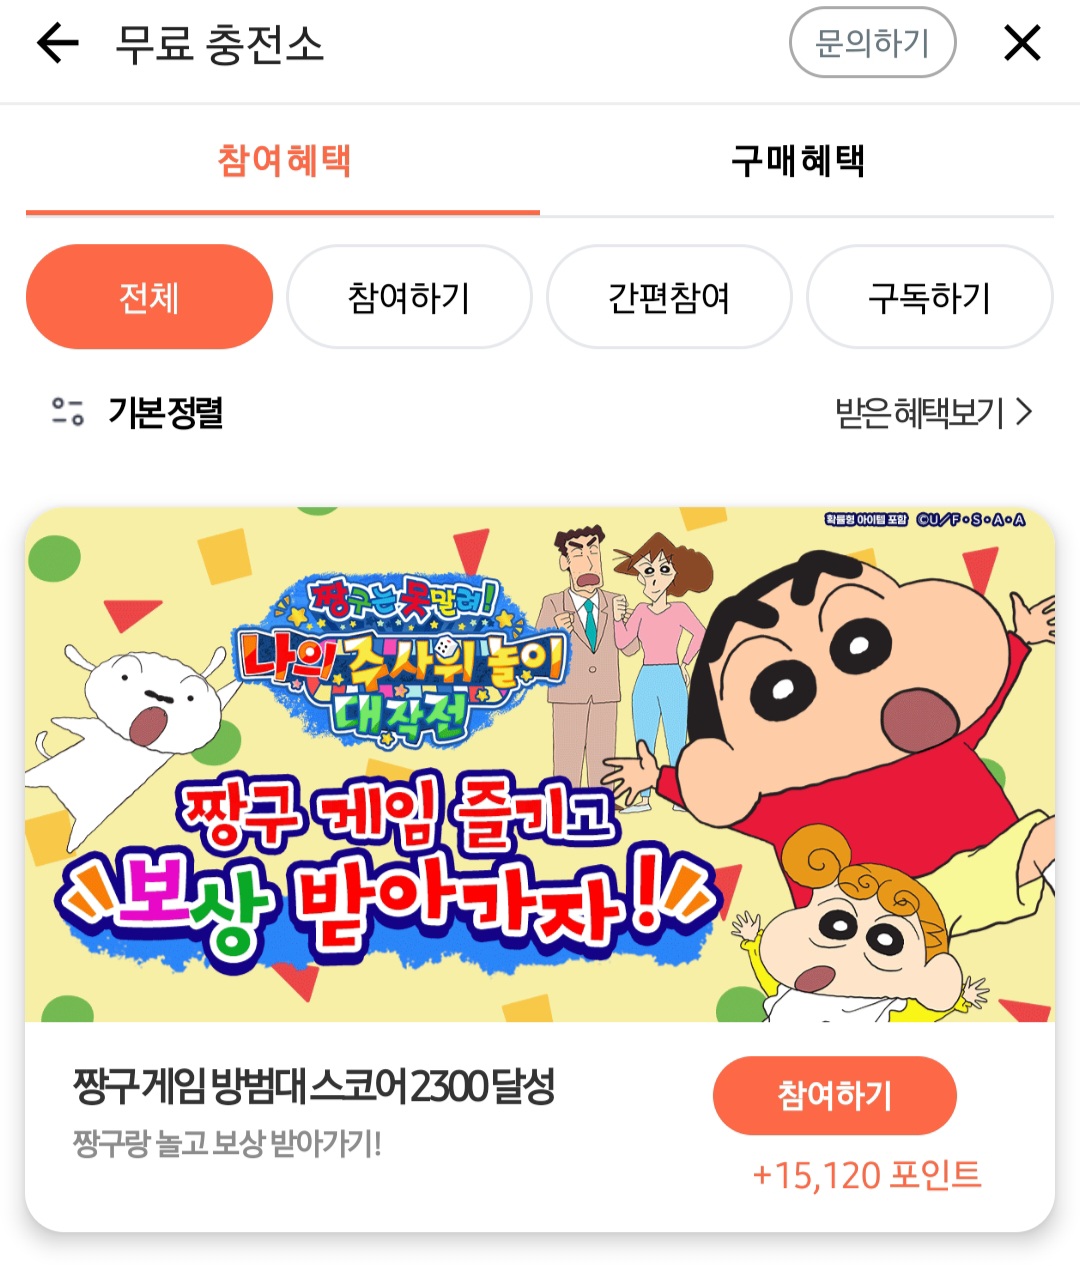Tap the orange 참여하기 button on card
Image resolution: width=1080 pixels, height=1266 pixels.
834,1095
